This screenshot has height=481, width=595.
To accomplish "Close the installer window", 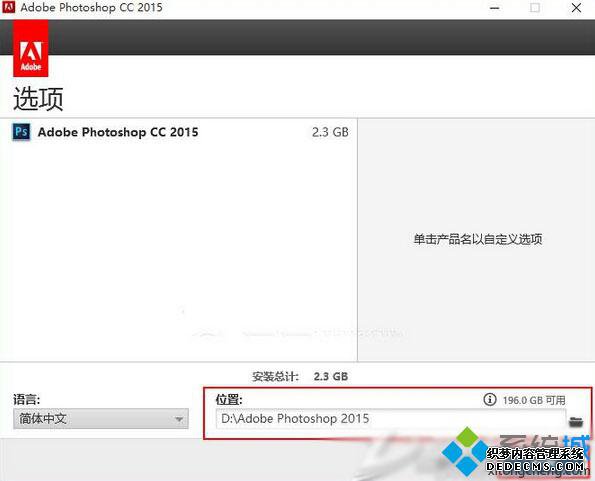I will [576, 8].
